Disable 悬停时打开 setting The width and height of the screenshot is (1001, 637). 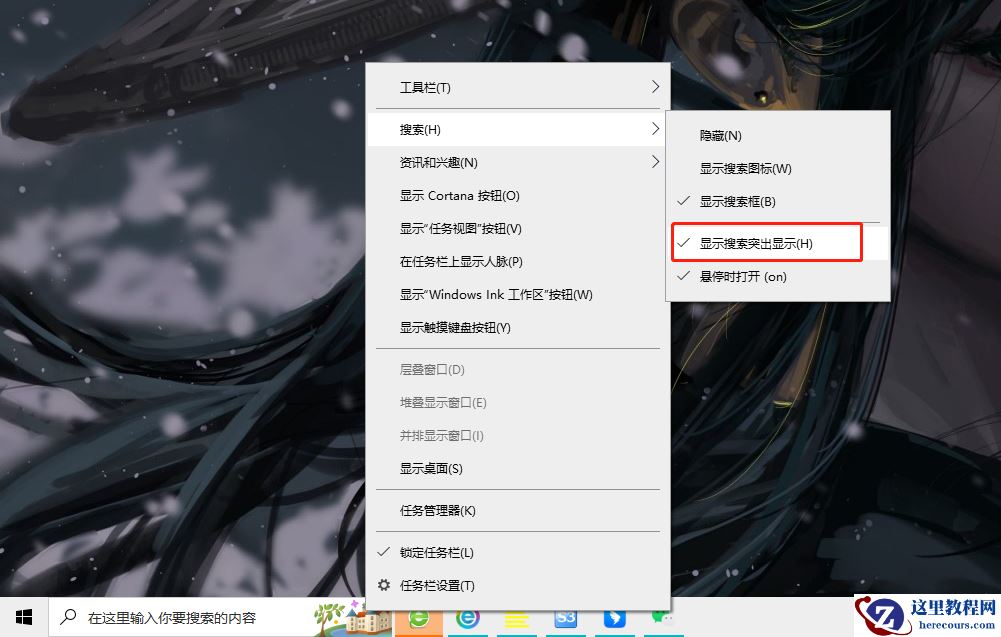point(741,276)
